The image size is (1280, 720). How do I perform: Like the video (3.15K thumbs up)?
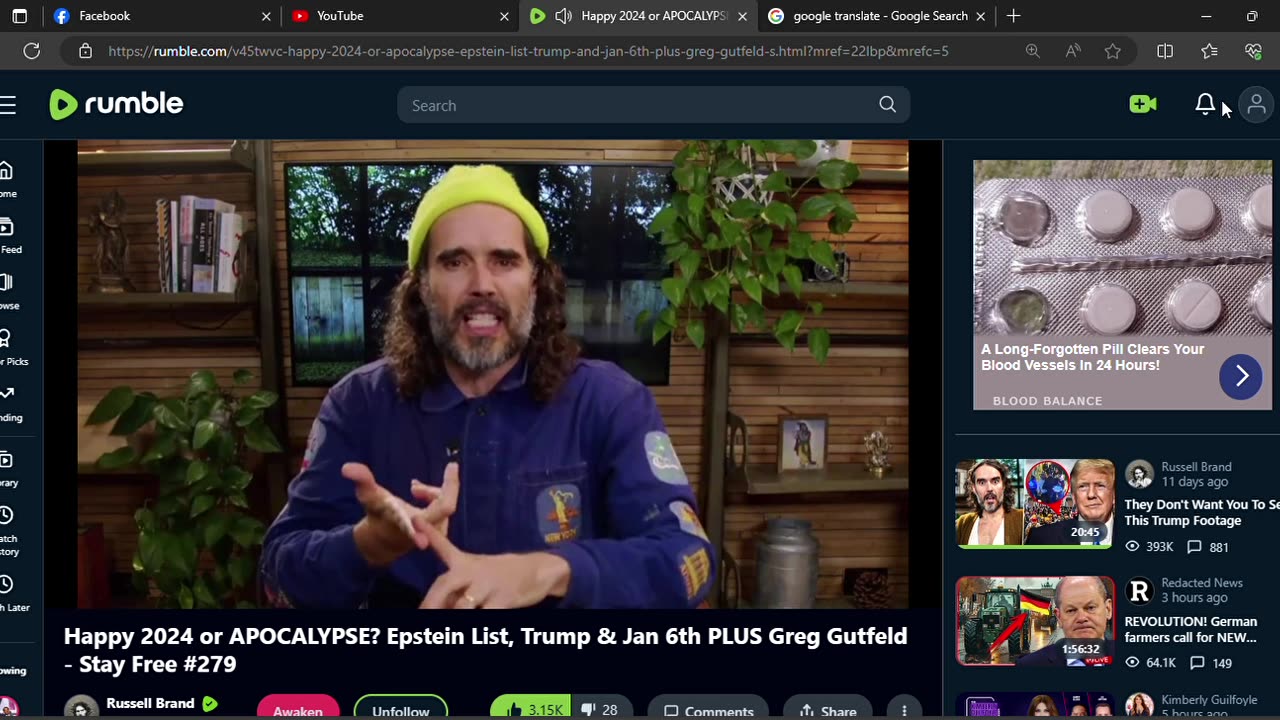531,710
